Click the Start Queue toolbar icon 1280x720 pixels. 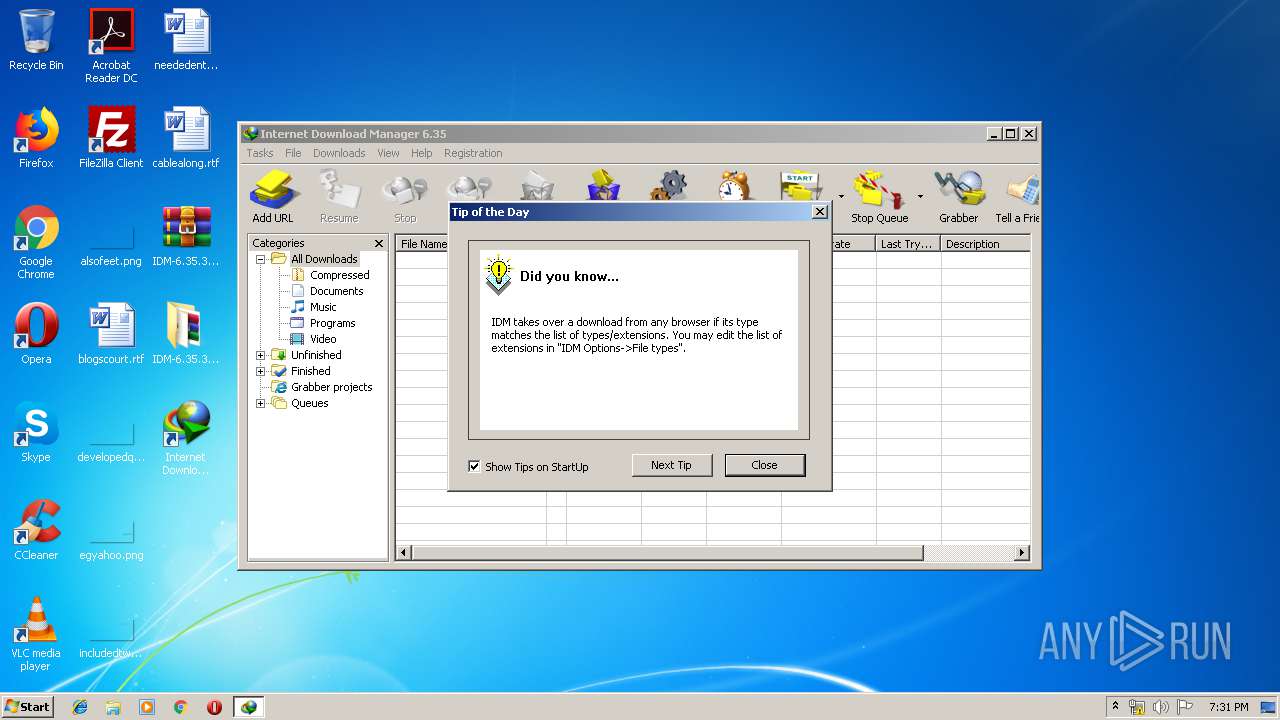click(801, 185)
